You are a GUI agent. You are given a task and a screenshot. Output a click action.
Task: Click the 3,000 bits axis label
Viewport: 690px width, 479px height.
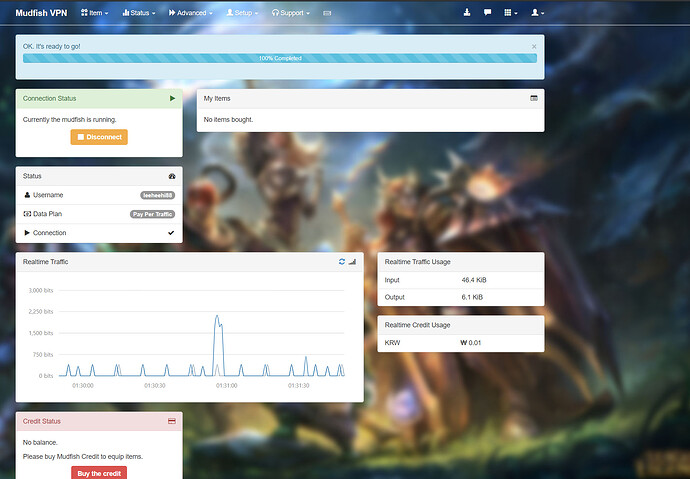pos(41,290)
